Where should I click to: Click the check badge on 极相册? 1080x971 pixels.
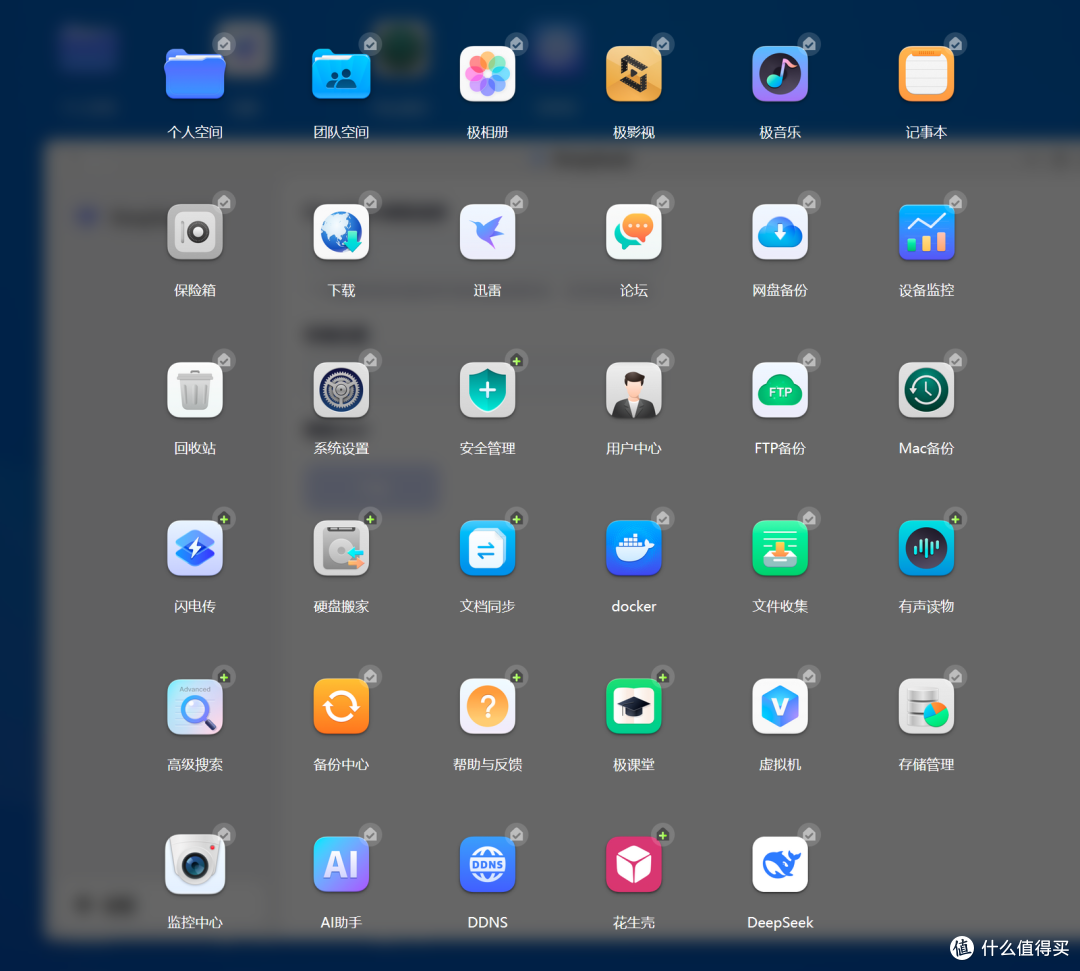[x=517, y=44]
